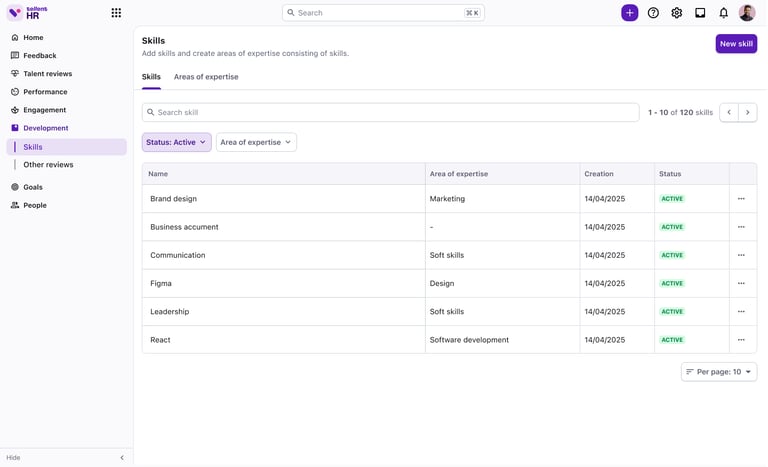This screenshot has width=768, height=467.
Task: Collapse the sidebar using Hide chevron
Action: coord(122,458)
